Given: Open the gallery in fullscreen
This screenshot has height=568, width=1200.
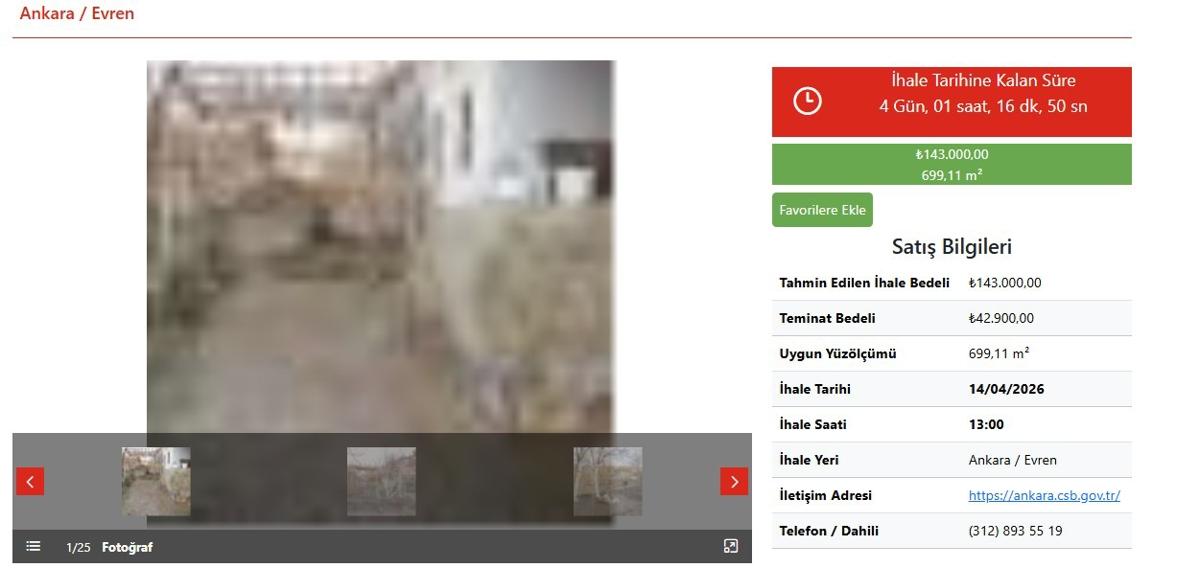Looking at the screenshot, I should pos(730,546).
